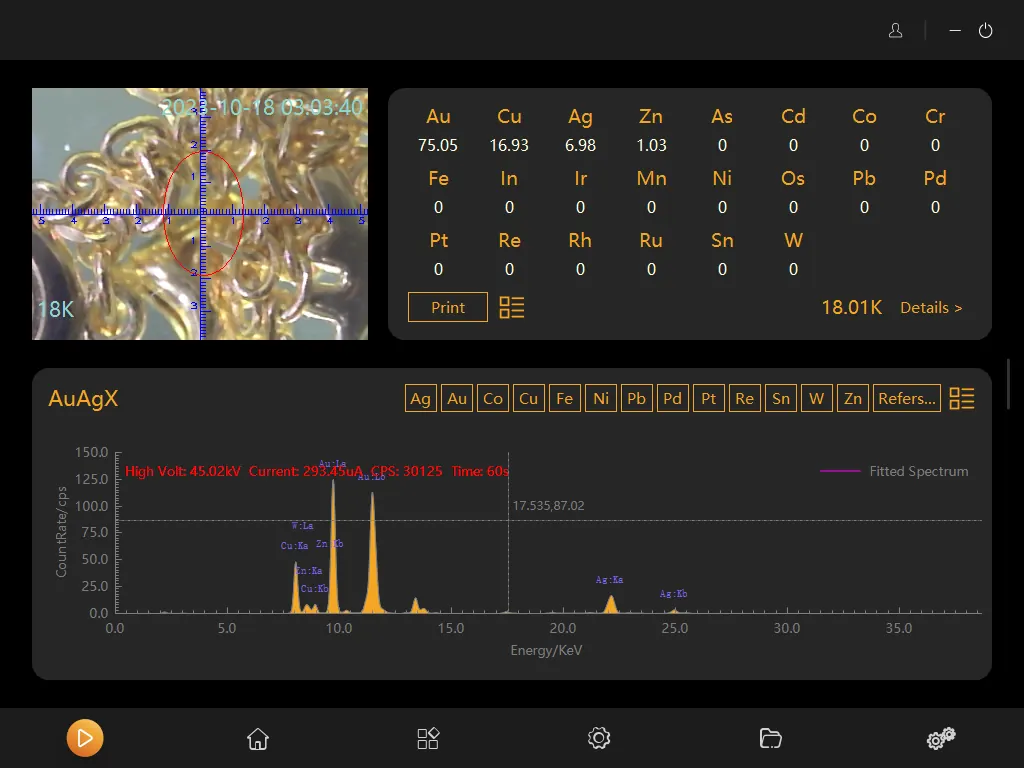Image resolution: width=1024 pixels, height=768 pixels.
Task: Toggle the Cu element line marker
Action: 529,399
